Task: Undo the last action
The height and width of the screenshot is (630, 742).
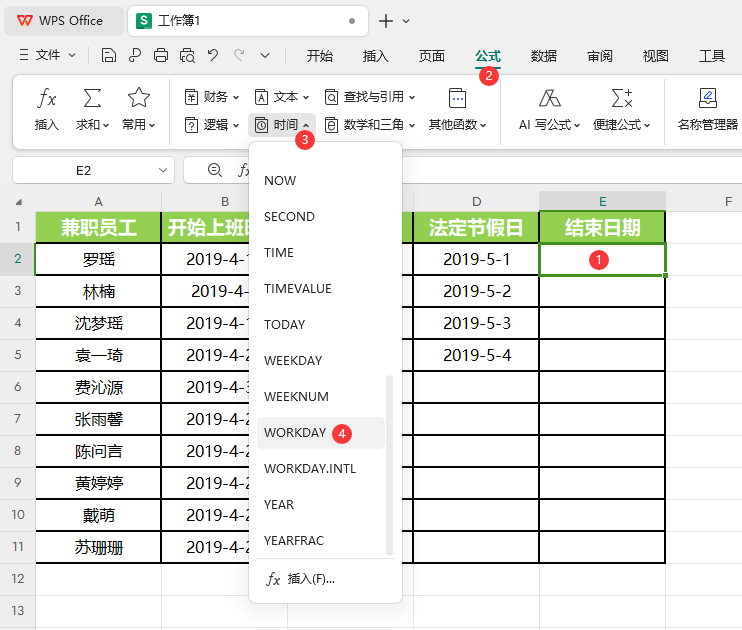Action: pyautogui.click(x=213, y=55)
